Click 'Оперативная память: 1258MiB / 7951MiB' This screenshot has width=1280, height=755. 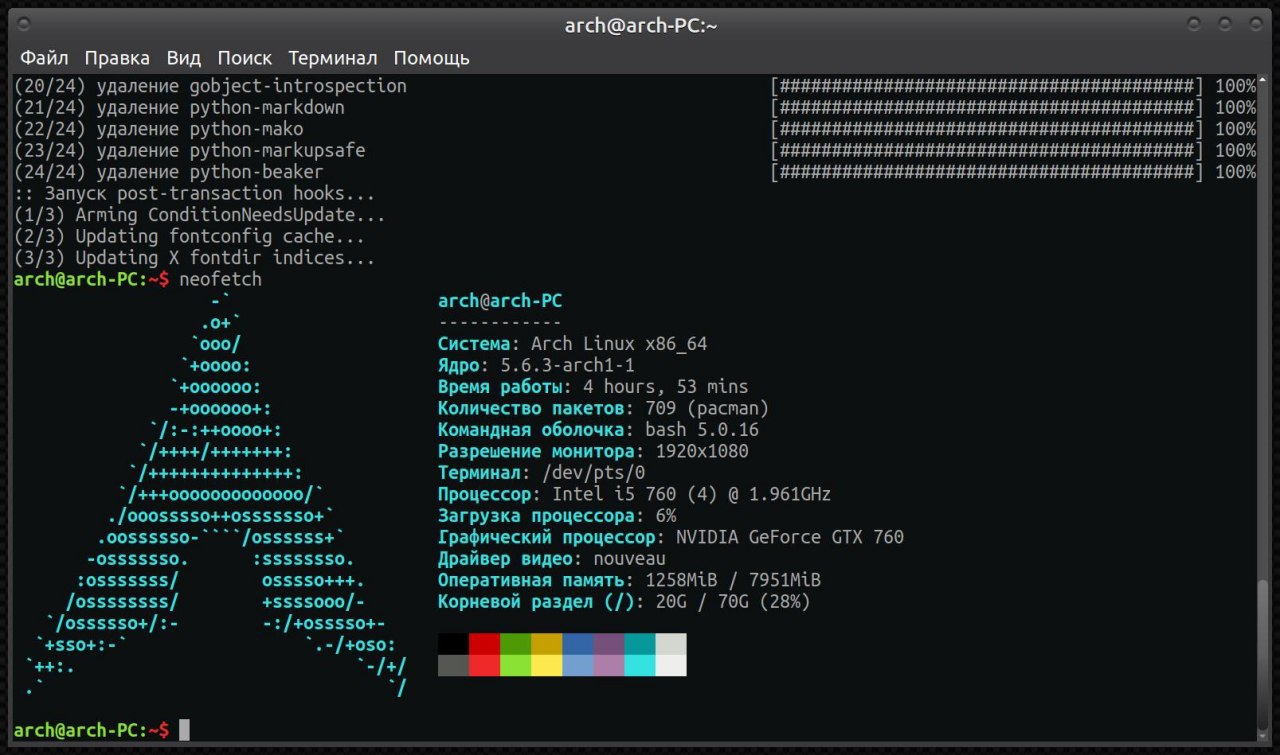click(629, 580)
